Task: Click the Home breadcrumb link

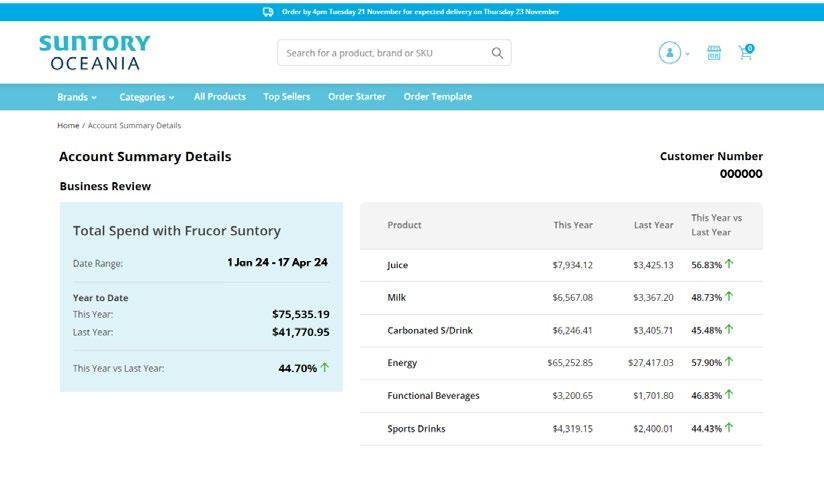Action: click(x=68, y=126)
